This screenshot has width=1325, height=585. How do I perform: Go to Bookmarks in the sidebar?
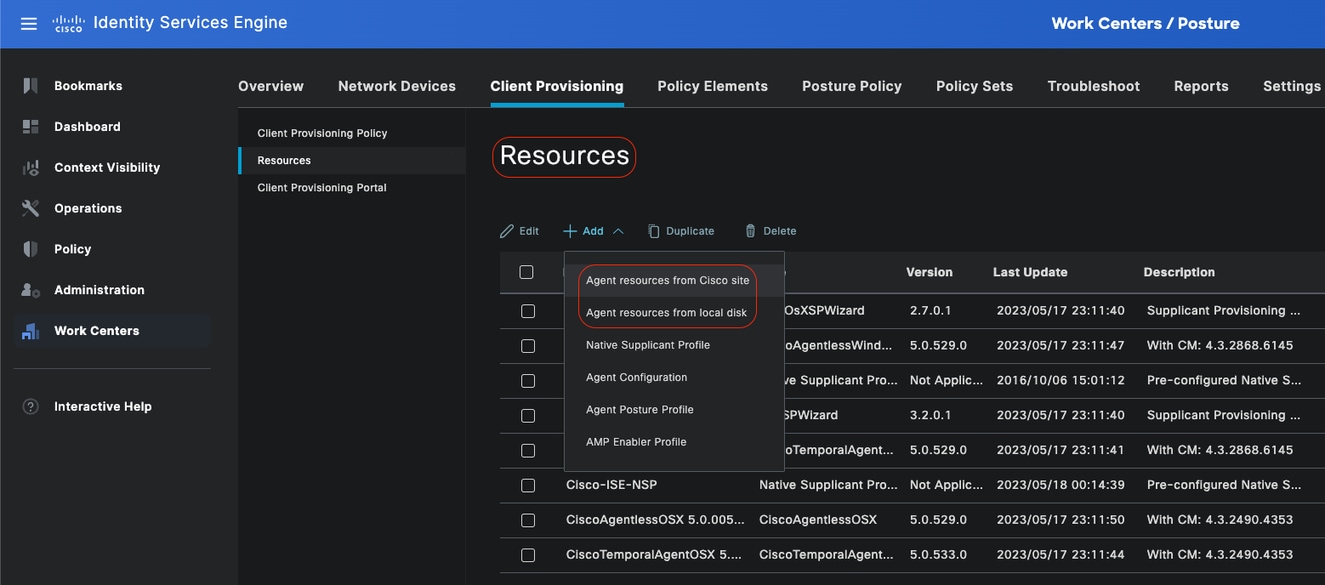(88, 86)
